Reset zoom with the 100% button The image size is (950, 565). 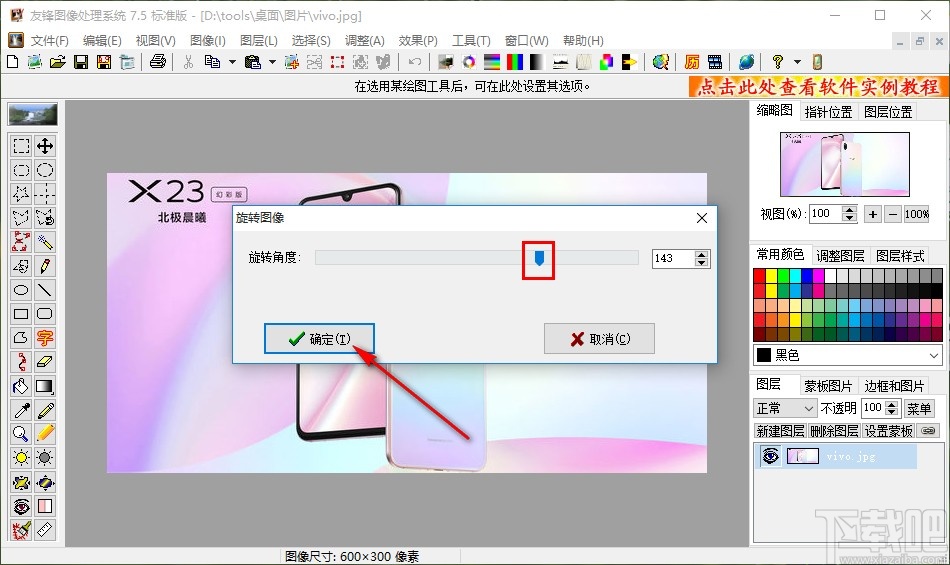(917, 214)
